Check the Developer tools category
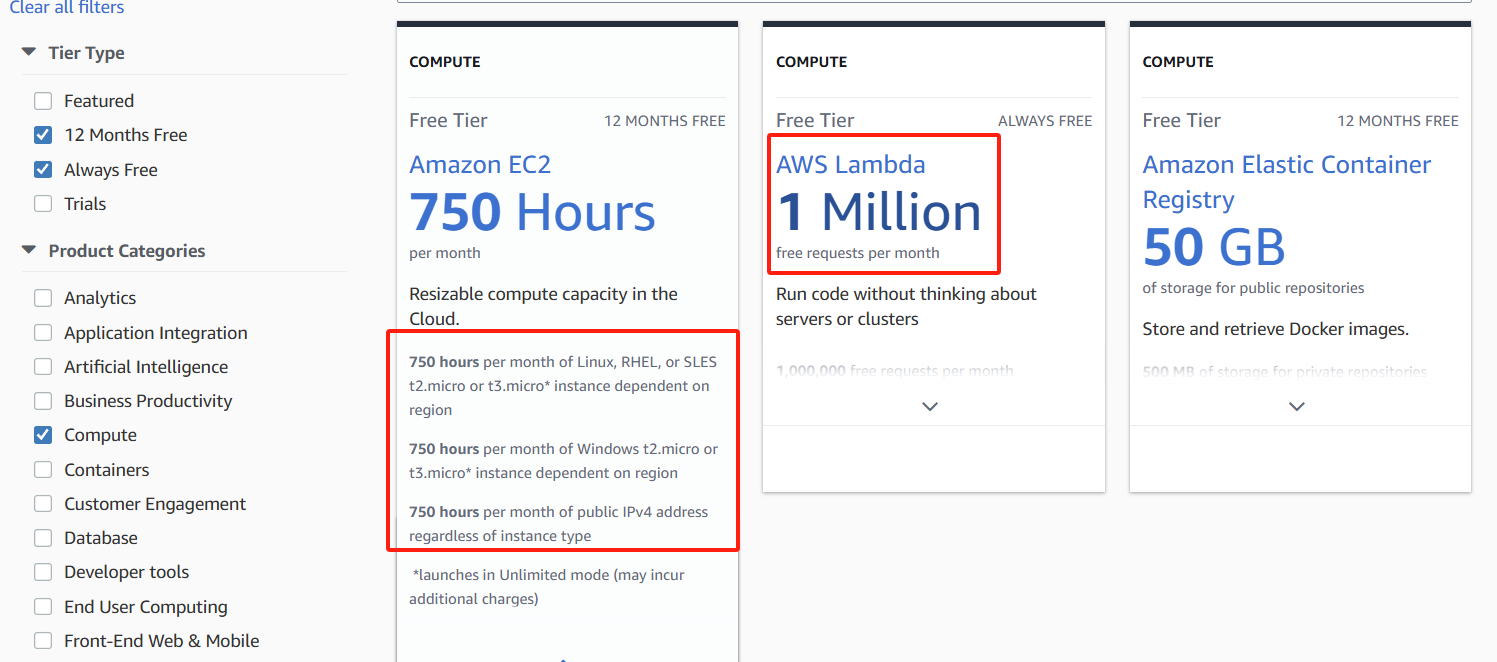The width and height of the screenshot is (1497, 662). pos(43,572)
